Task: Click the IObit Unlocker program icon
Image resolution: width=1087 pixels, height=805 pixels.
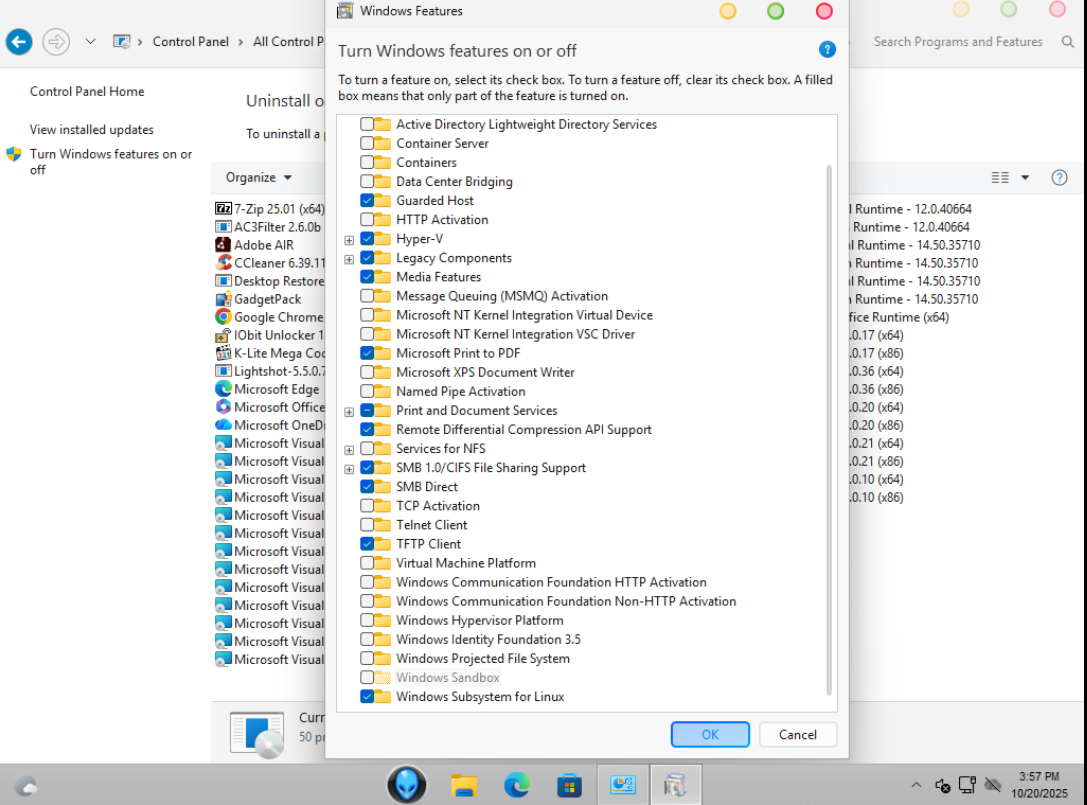Action: click(223, 335)
